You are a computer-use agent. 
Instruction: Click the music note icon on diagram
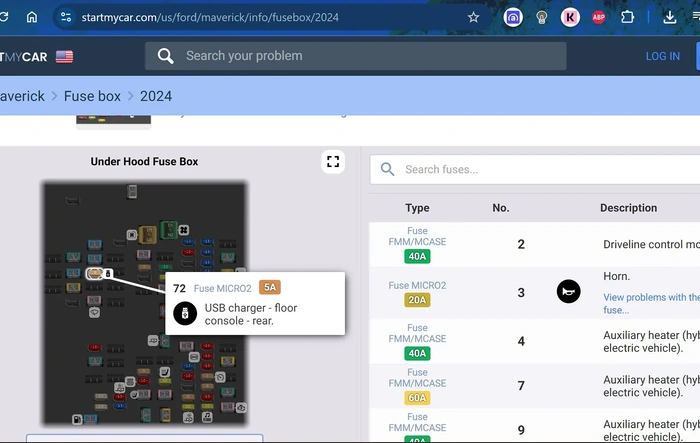click(x=207, y=417)
